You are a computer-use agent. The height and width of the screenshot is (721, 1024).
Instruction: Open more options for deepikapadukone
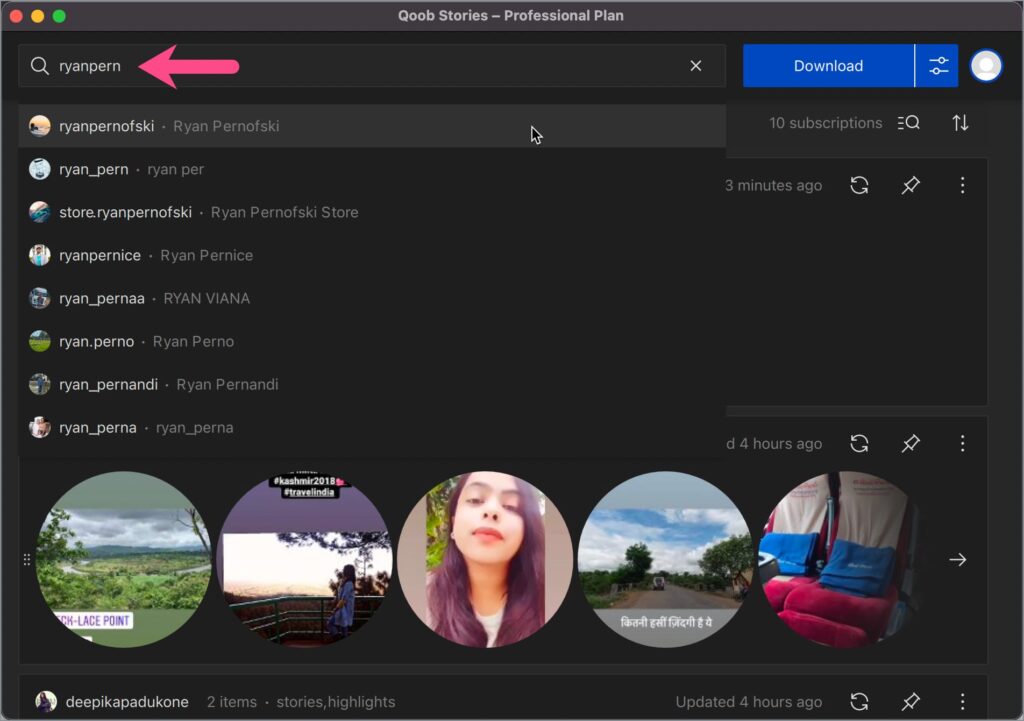[962, 702]
